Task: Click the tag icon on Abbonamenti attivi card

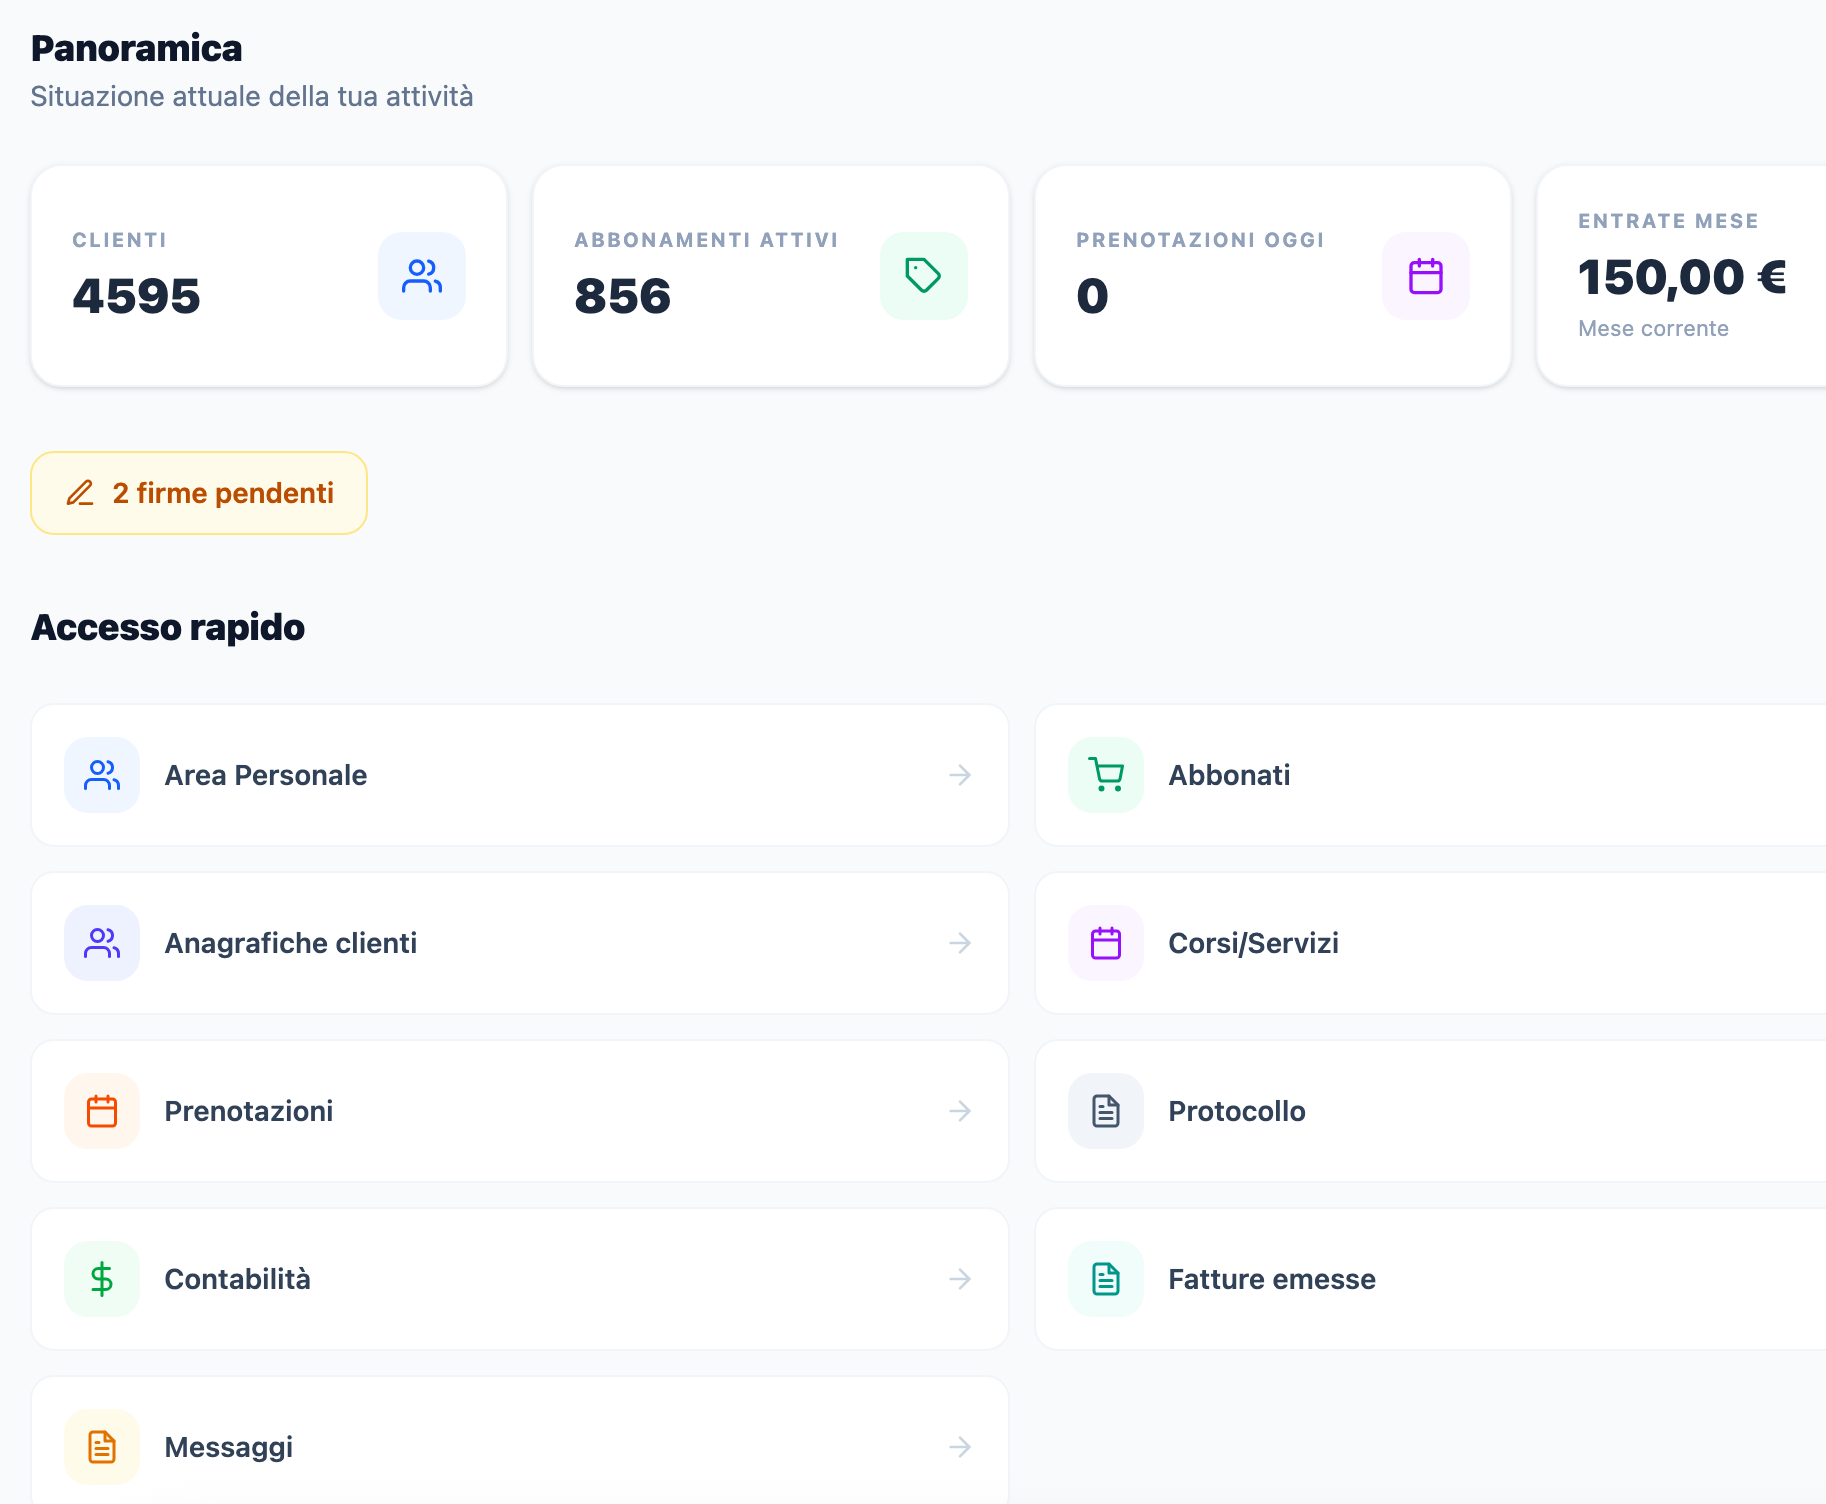Action: click(x=923, y=276)
